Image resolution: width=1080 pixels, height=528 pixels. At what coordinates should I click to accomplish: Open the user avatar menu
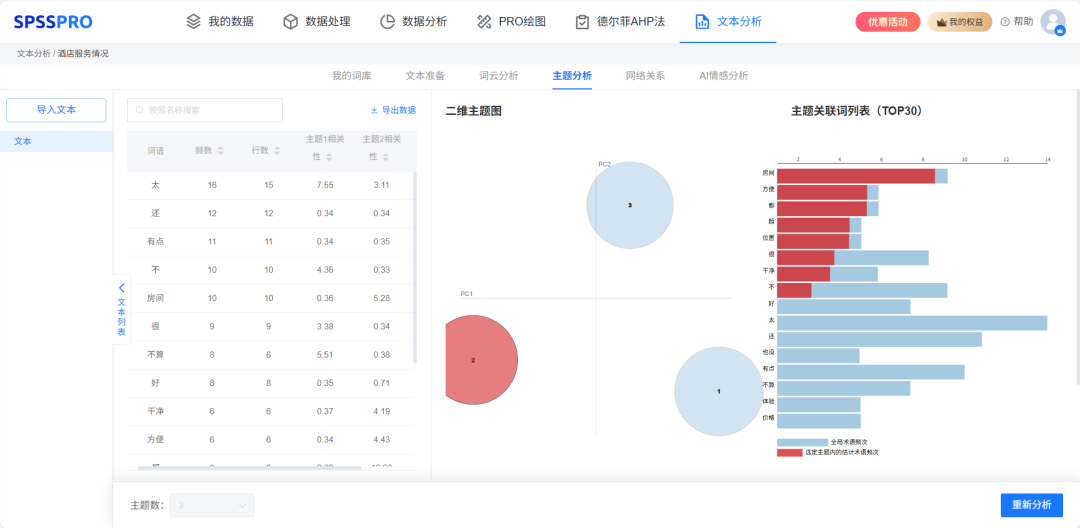(1053, 22)
